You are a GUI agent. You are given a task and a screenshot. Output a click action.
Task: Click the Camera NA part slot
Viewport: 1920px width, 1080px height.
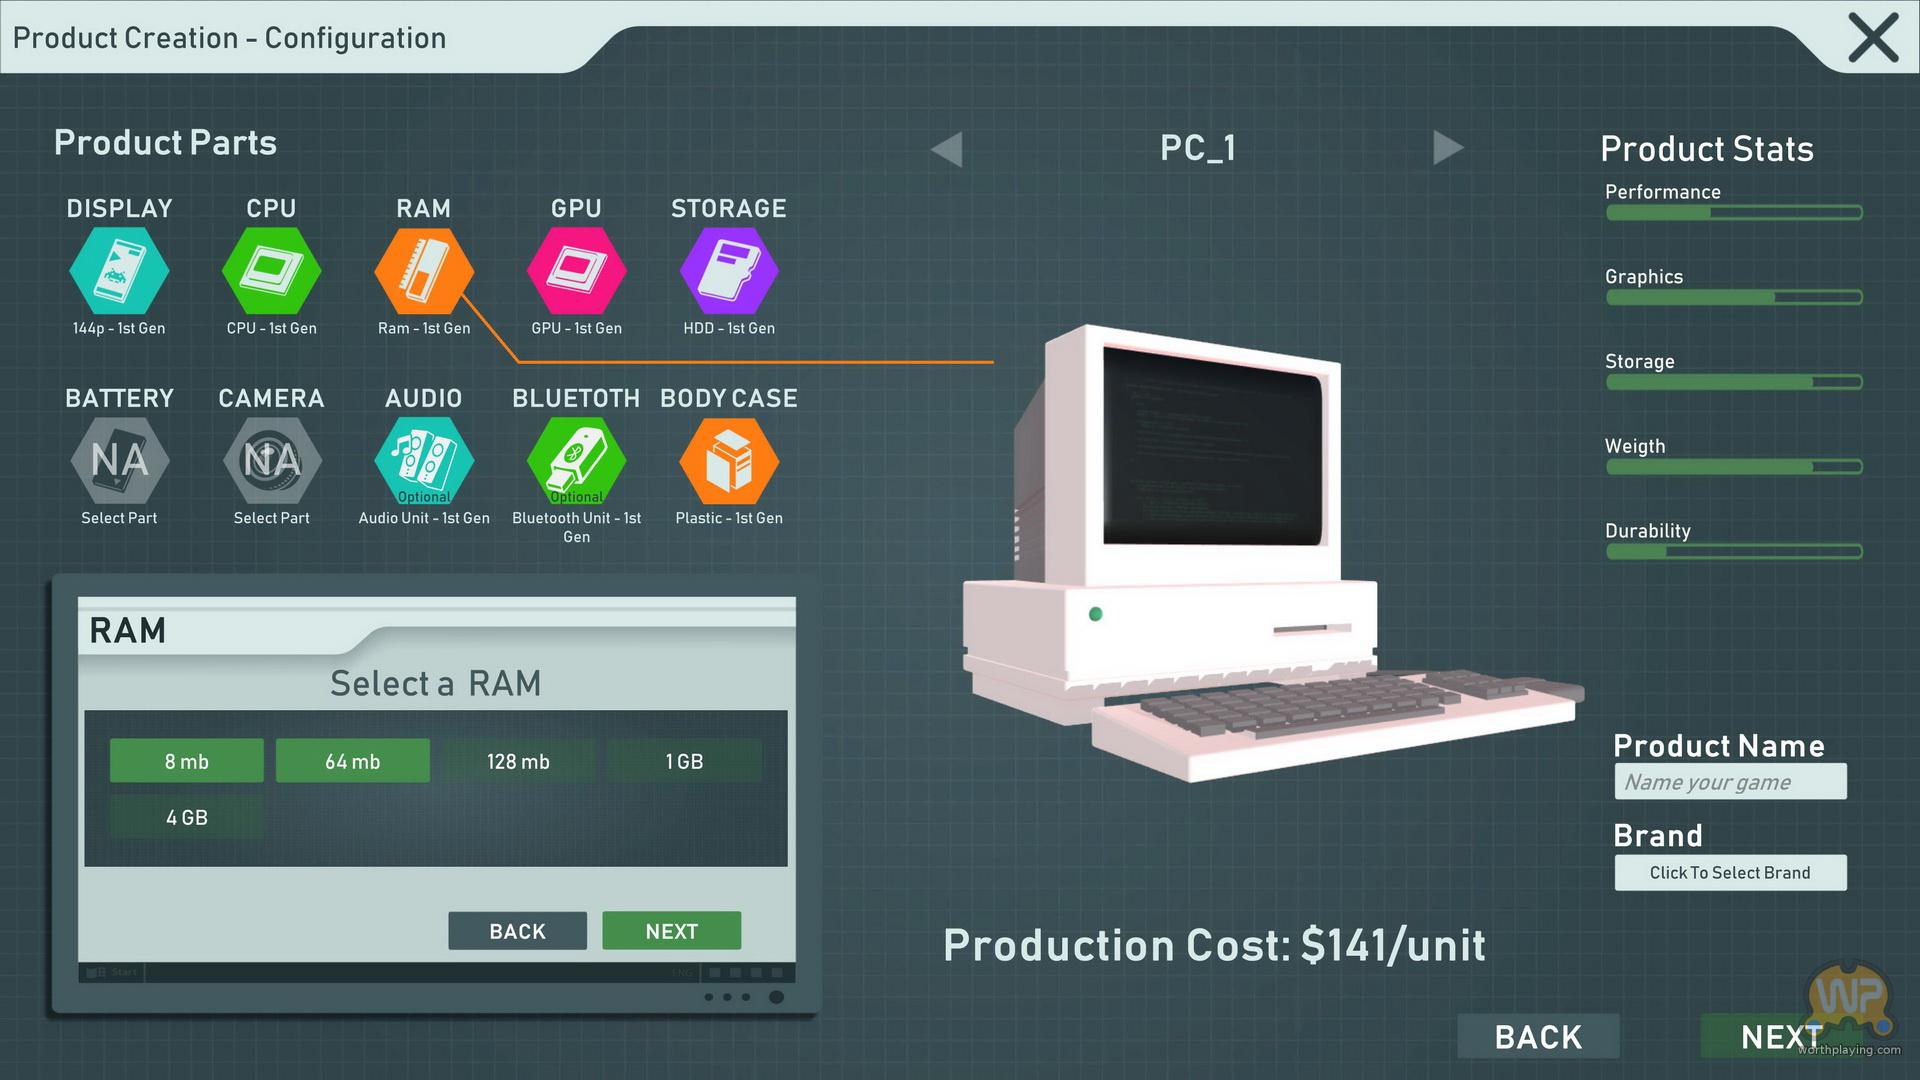pos(271,461)
